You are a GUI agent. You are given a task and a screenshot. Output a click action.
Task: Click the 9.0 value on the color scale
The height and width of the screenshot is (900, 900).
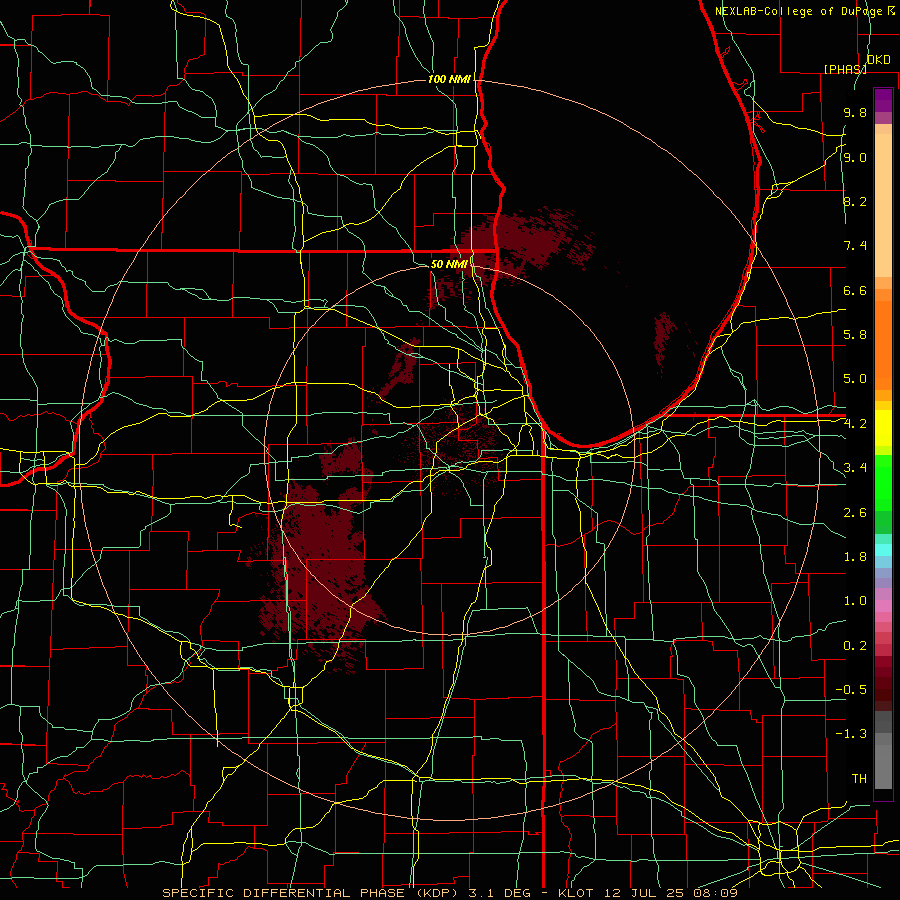coord(855,157)
